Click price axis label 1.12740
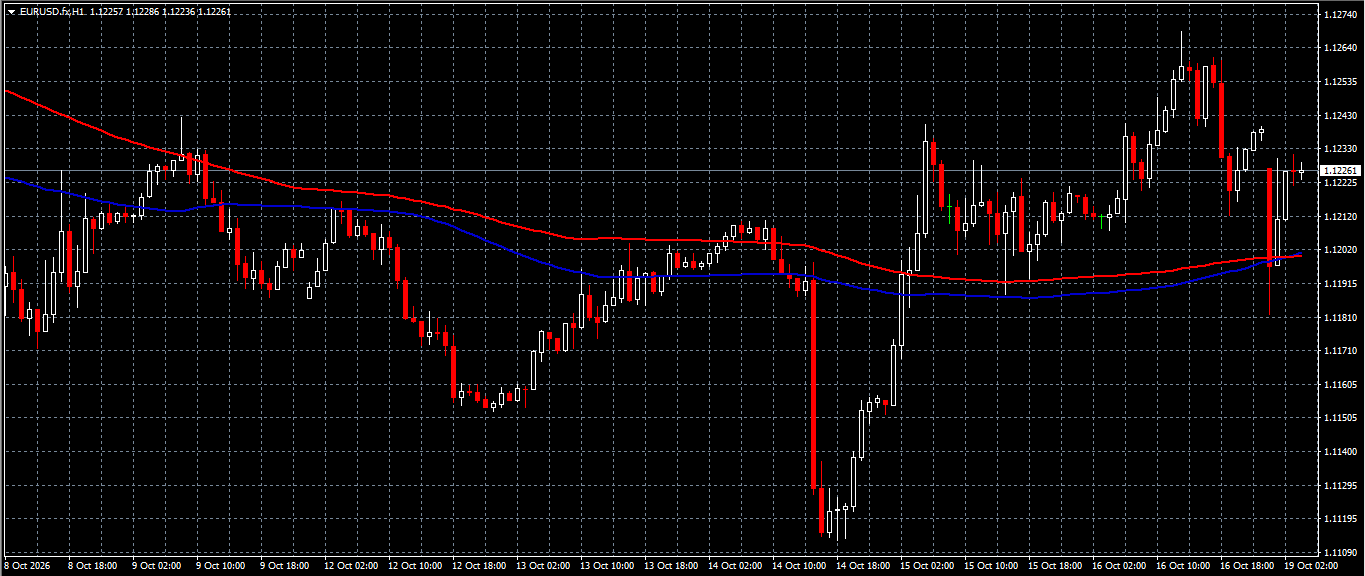This screenshot has width=1365, height=576. click(x=1339, y=15)
